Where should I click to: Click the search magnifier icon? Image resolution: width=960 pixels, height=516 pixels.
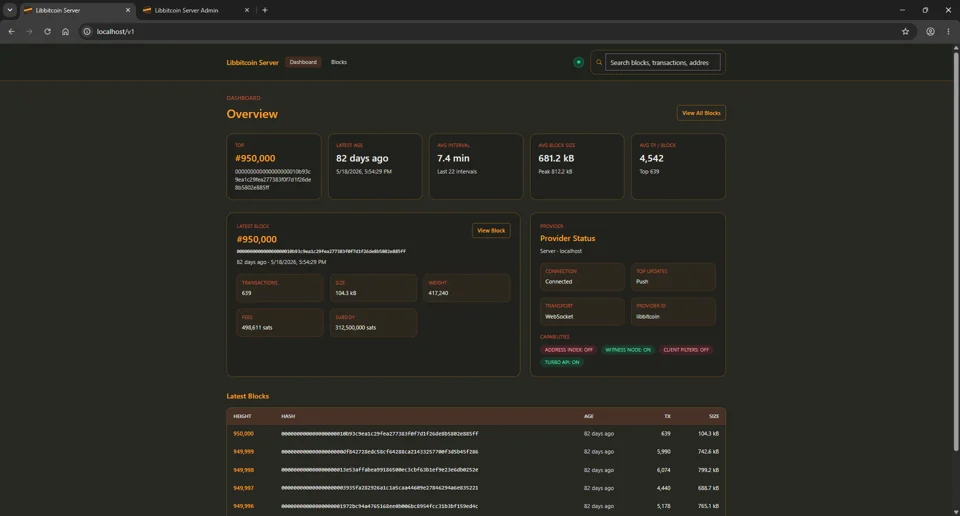599,62
